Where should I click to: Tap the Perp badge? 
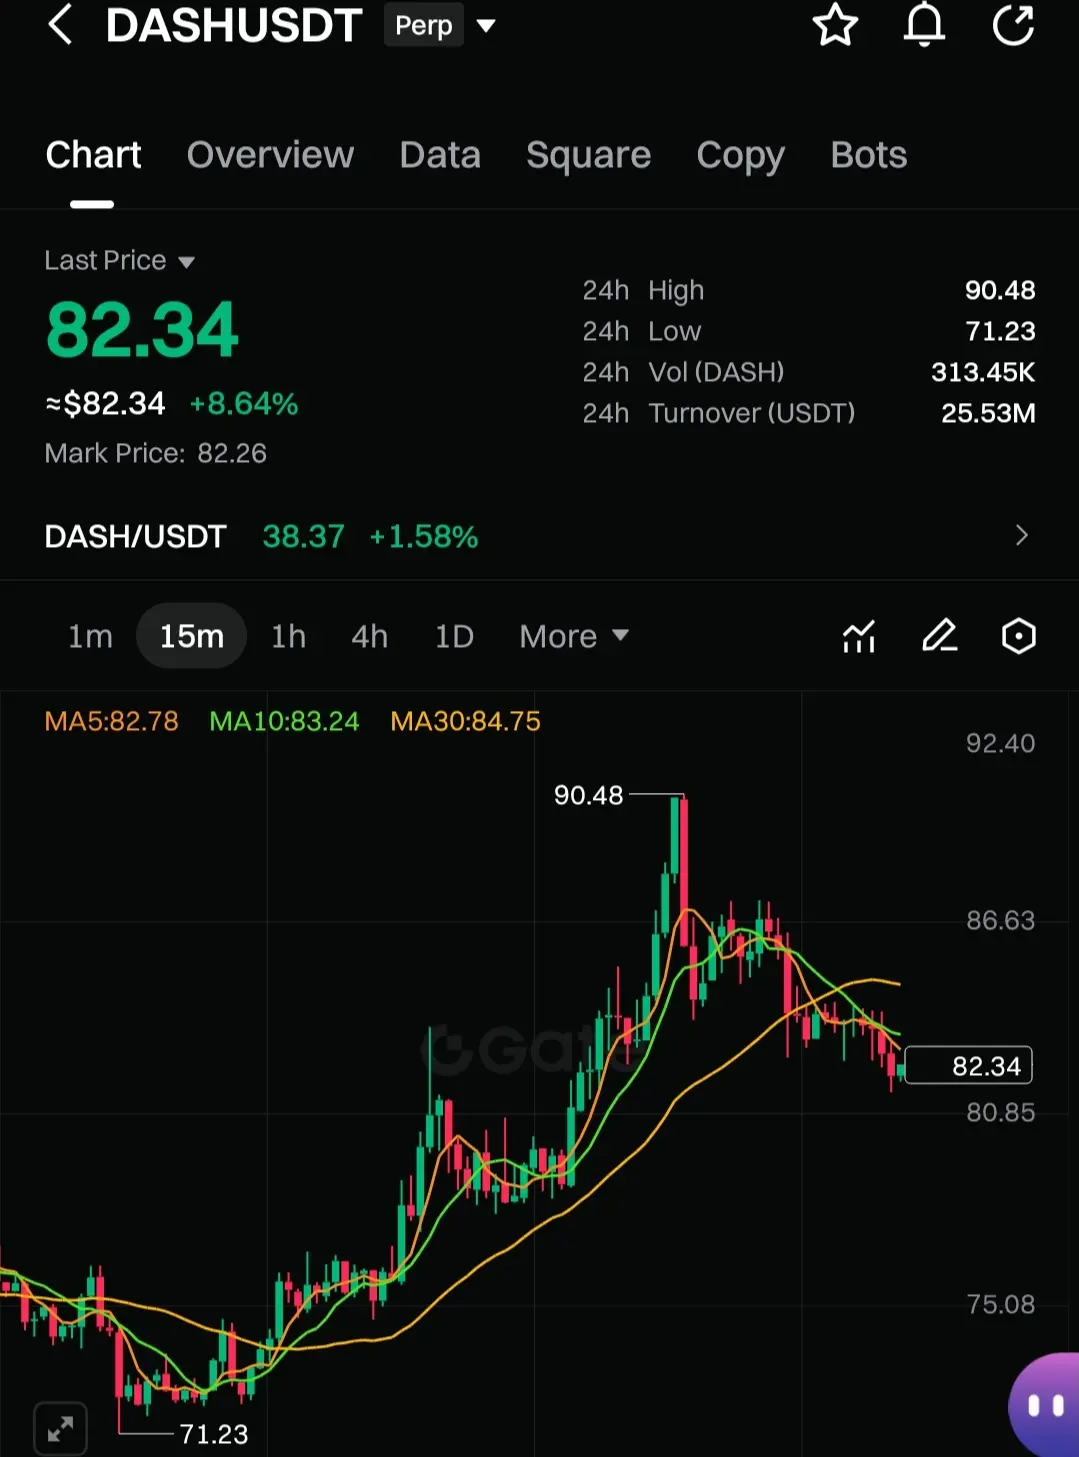click(x=424, y=25)
